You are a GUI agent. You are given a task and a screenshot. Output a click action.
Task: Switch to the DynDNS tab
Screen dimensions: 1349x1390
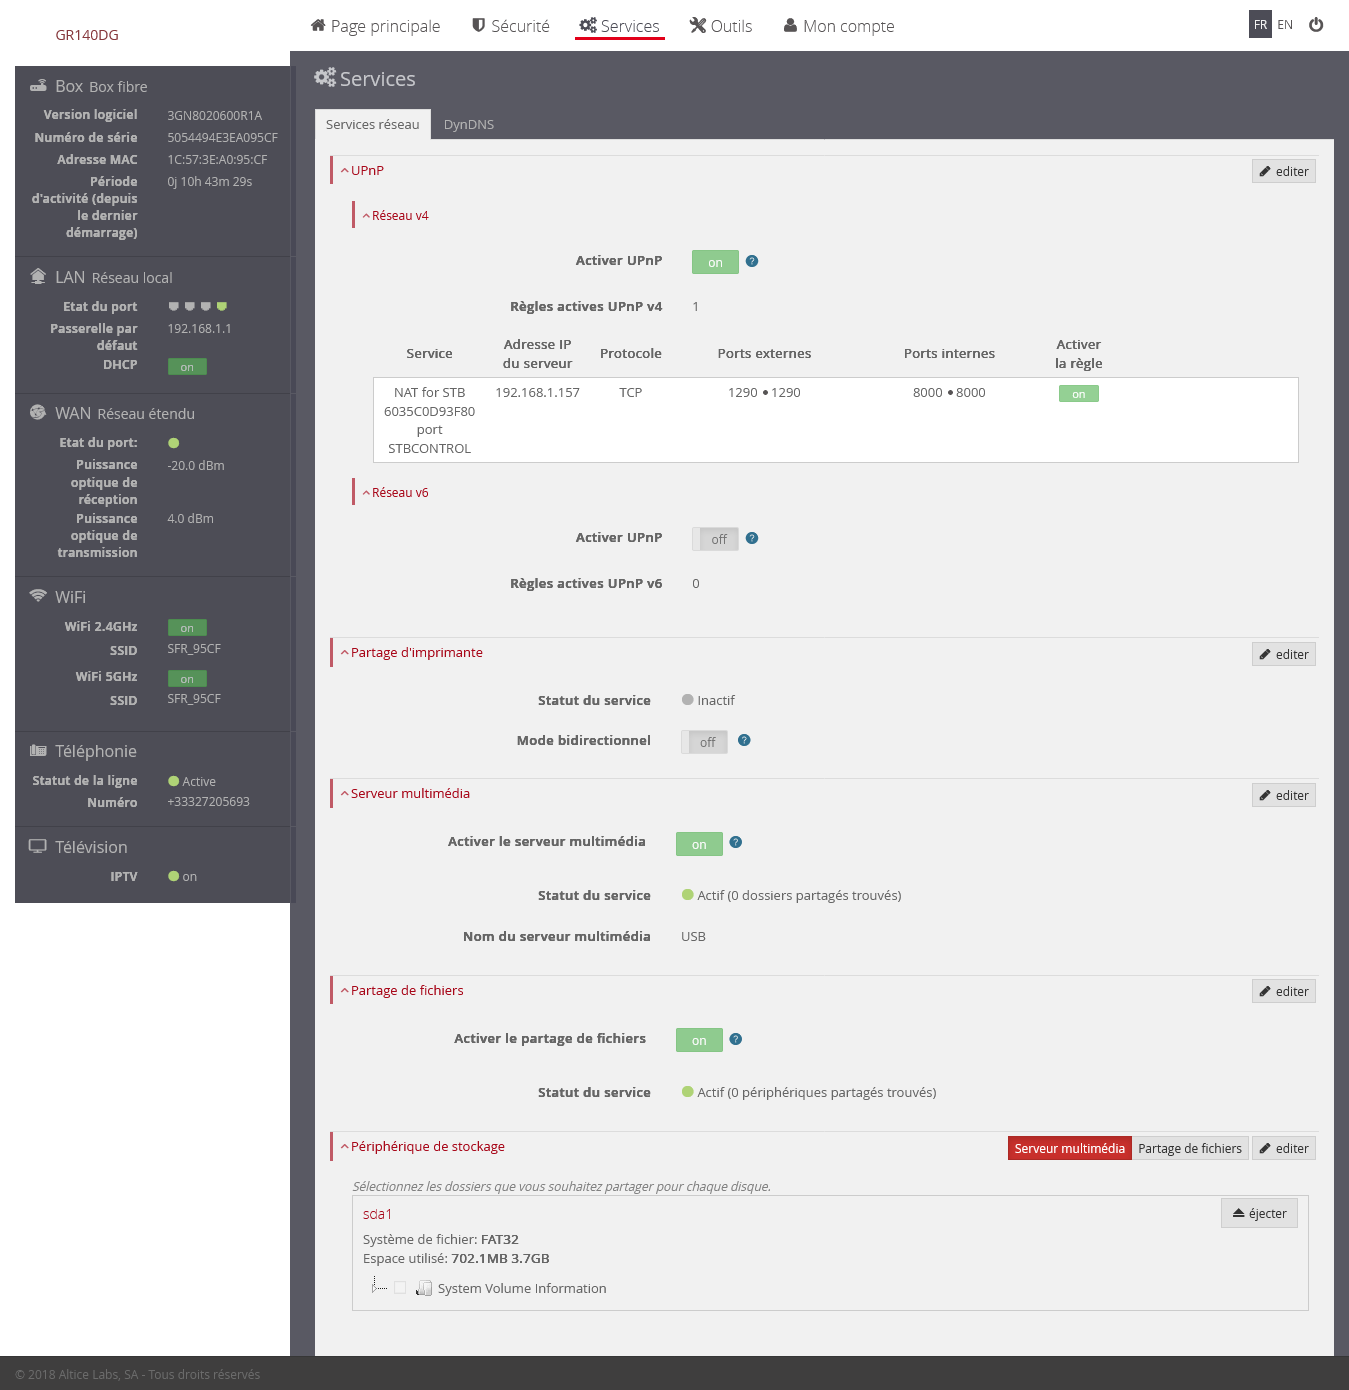[x=468, y=124]
